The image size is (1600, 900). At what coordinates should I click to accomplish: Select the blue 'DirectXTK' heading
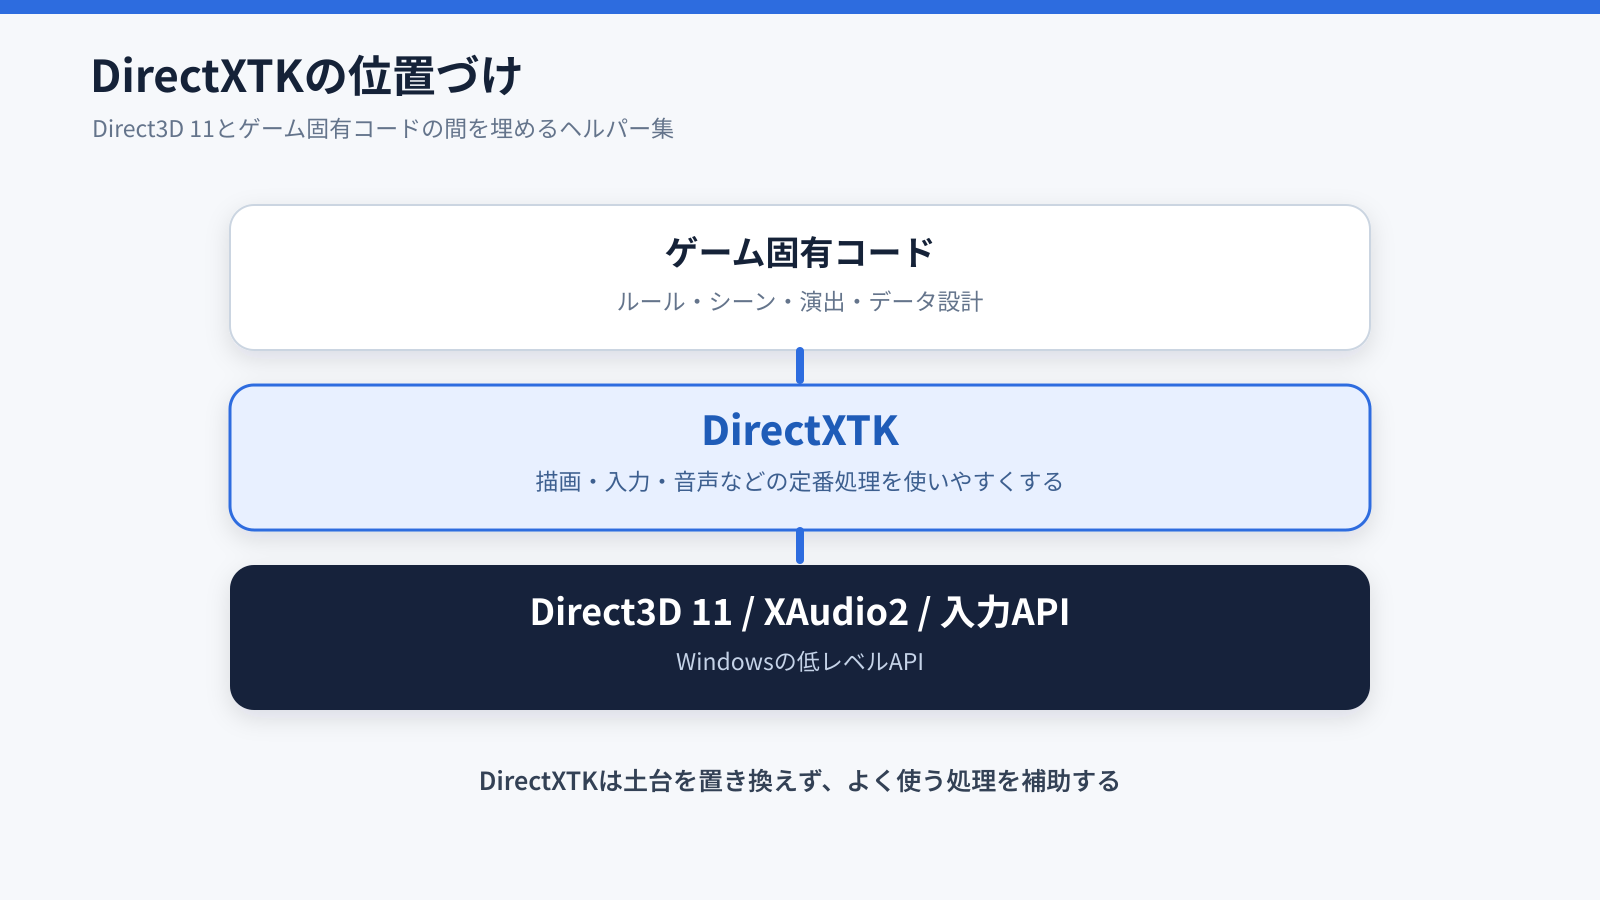click(x=800, y=431)
